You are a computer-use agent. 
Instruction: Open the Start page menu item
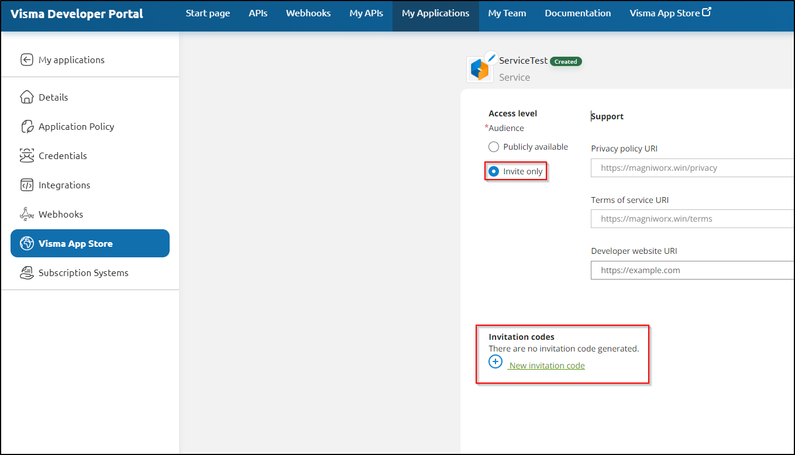207,13
